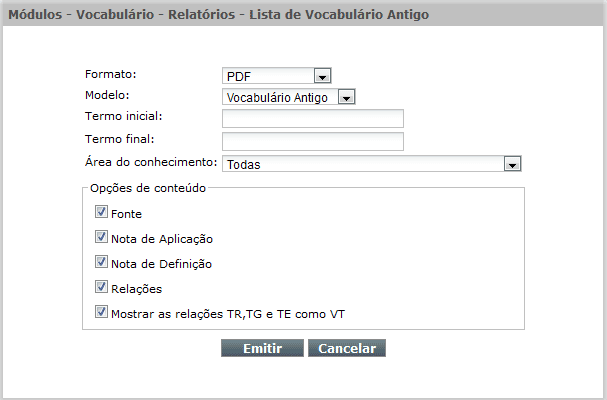Click the Opções de conteúdo group legend
The image size is (607, 400).
[x=148, y=188]
